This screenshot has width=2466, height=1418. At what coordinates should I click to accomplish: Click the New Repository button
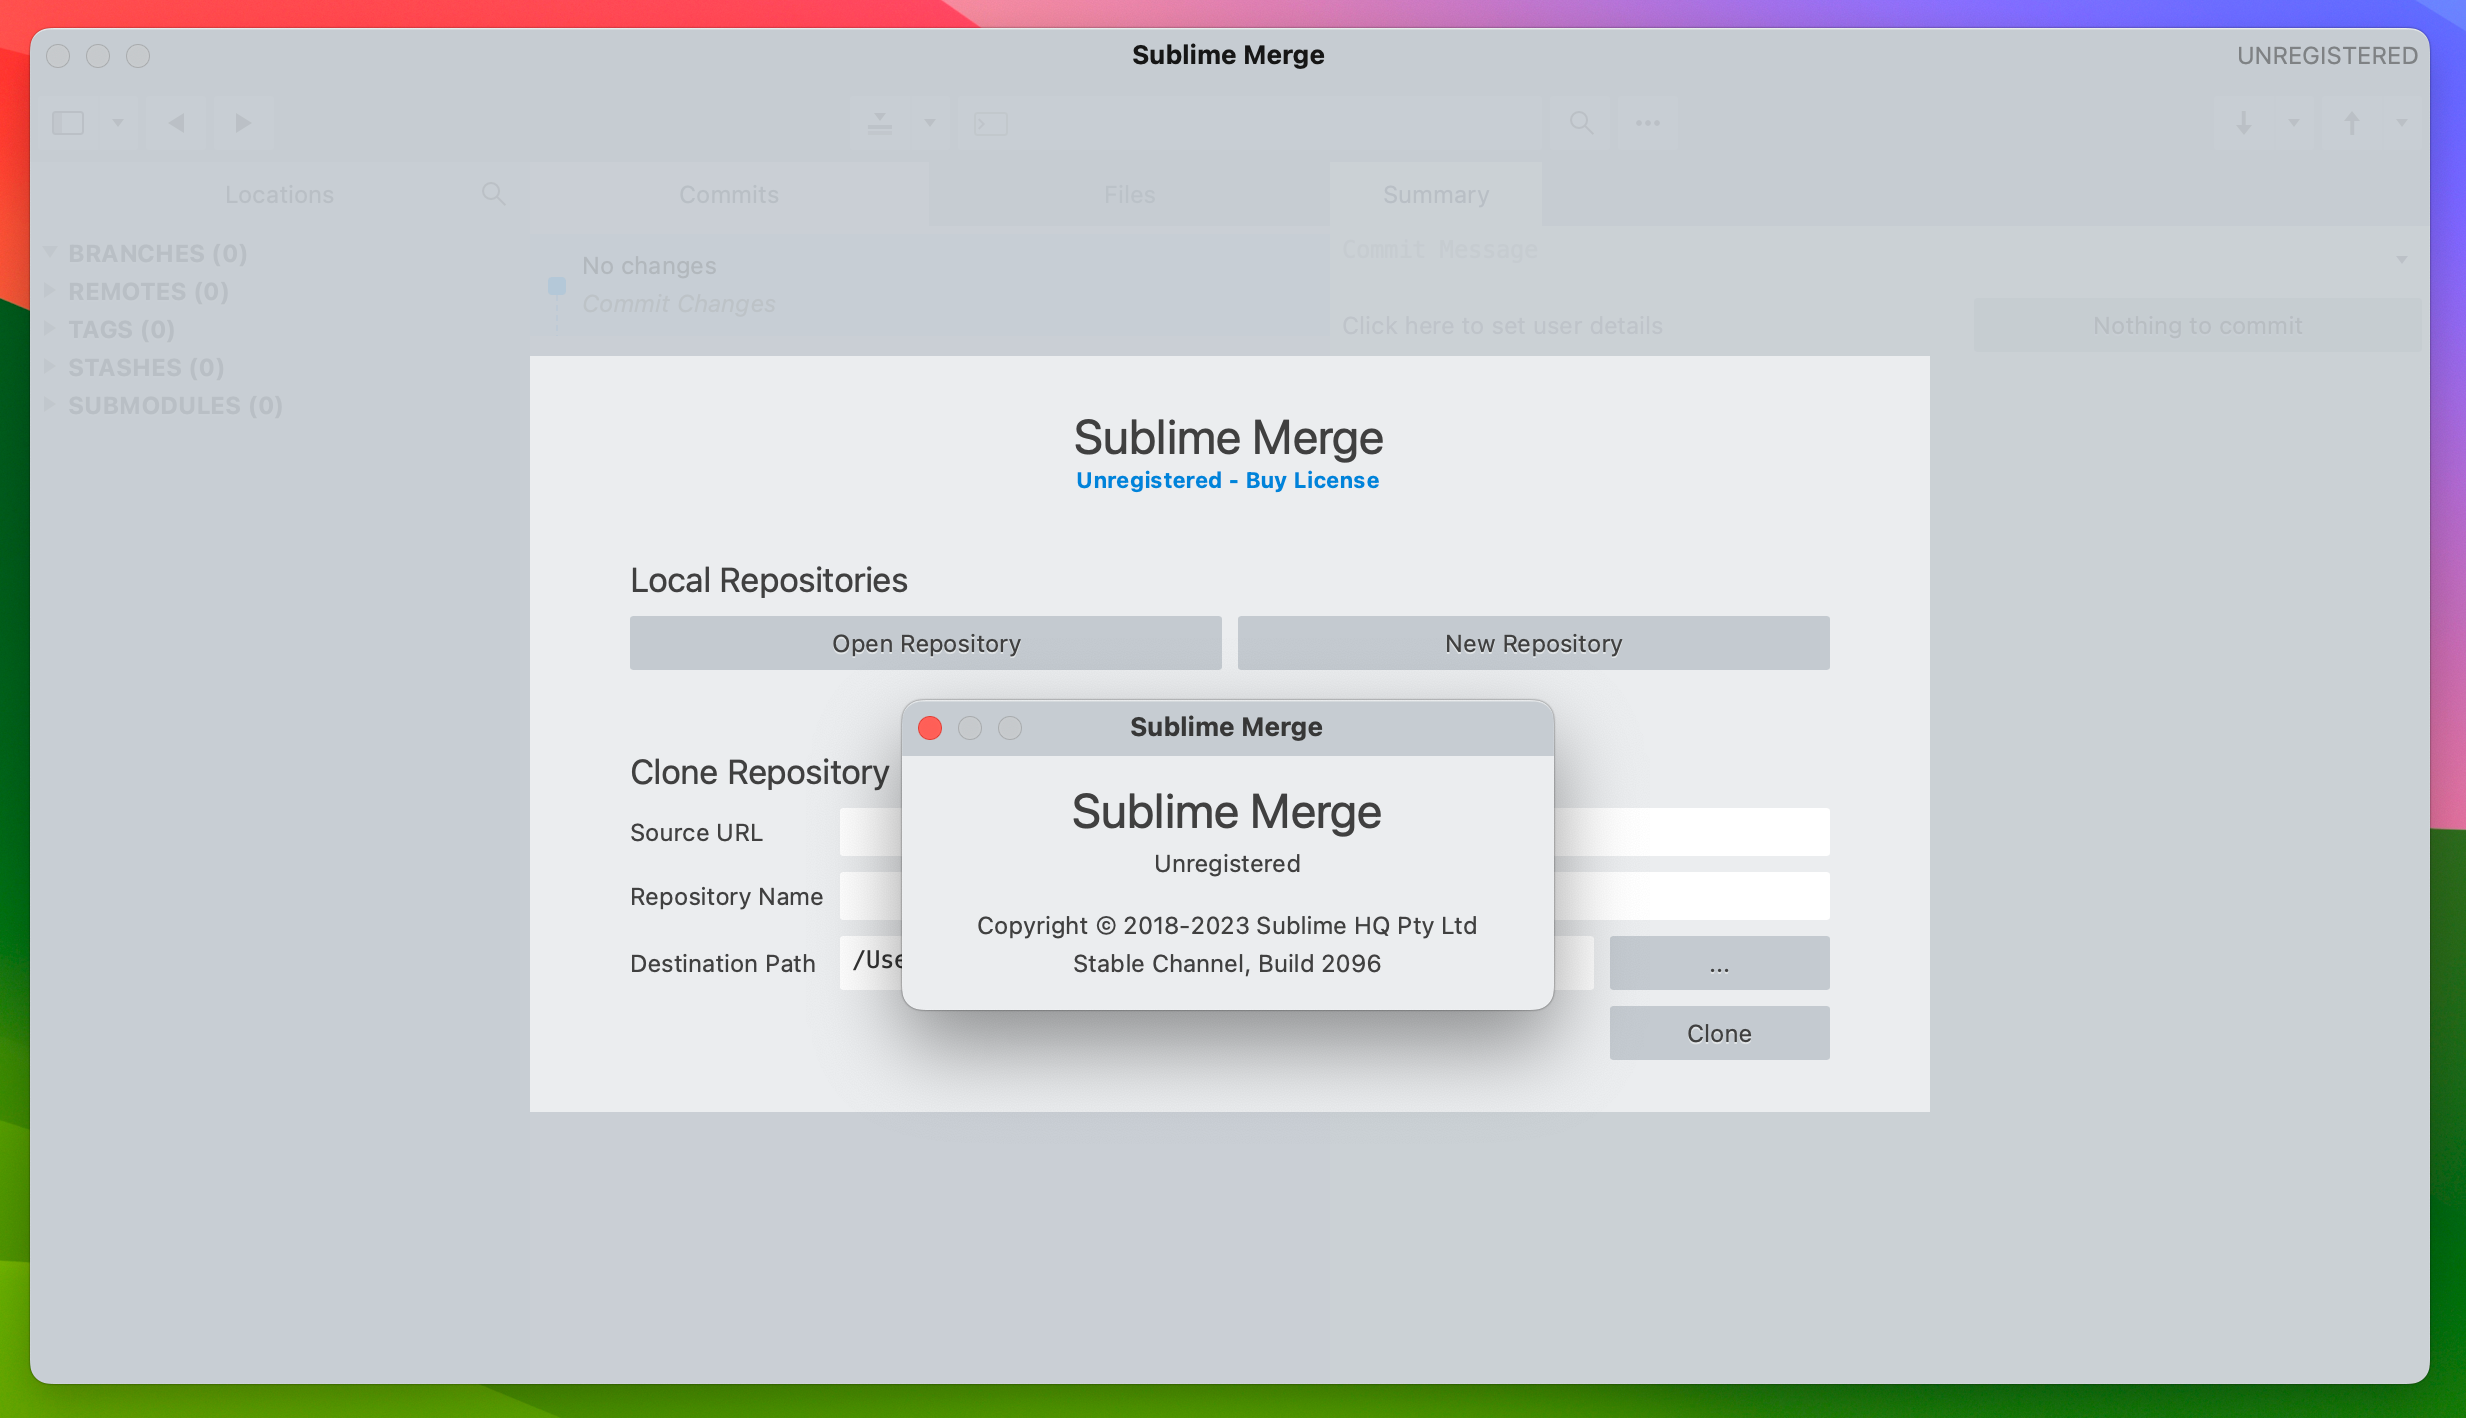pyautogui.click(x=1533, y=642)
